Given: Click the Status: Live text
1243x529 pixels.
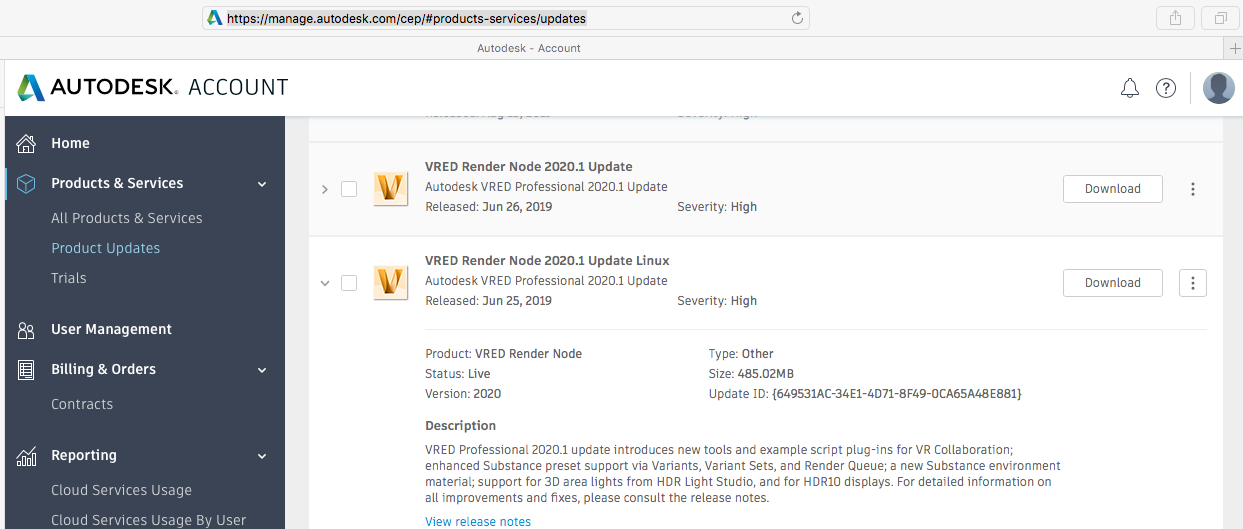Looking at the screenshot, I should click(x=458, y=374).
